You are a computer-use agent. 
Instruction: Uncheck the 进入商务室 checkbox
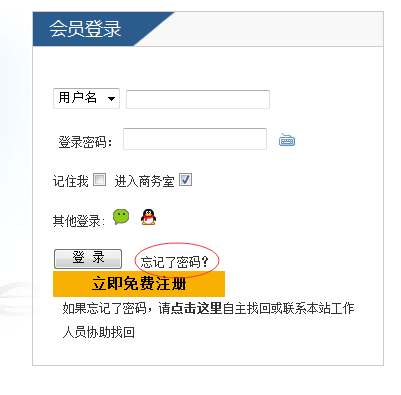click(x=185, y=180)
